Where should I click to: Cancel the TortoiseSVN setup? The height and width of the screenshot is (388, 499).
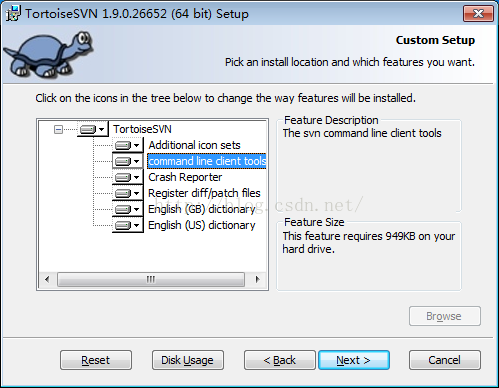445,360
